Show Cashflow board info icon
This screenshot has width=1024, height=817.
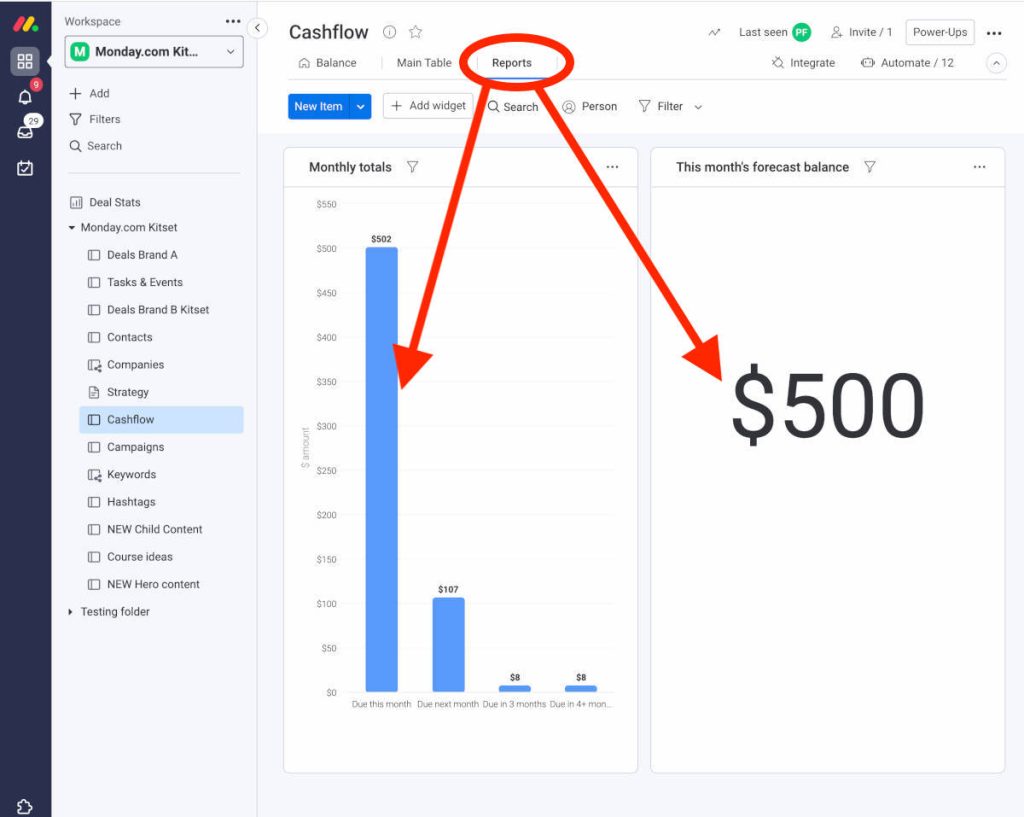390,32
